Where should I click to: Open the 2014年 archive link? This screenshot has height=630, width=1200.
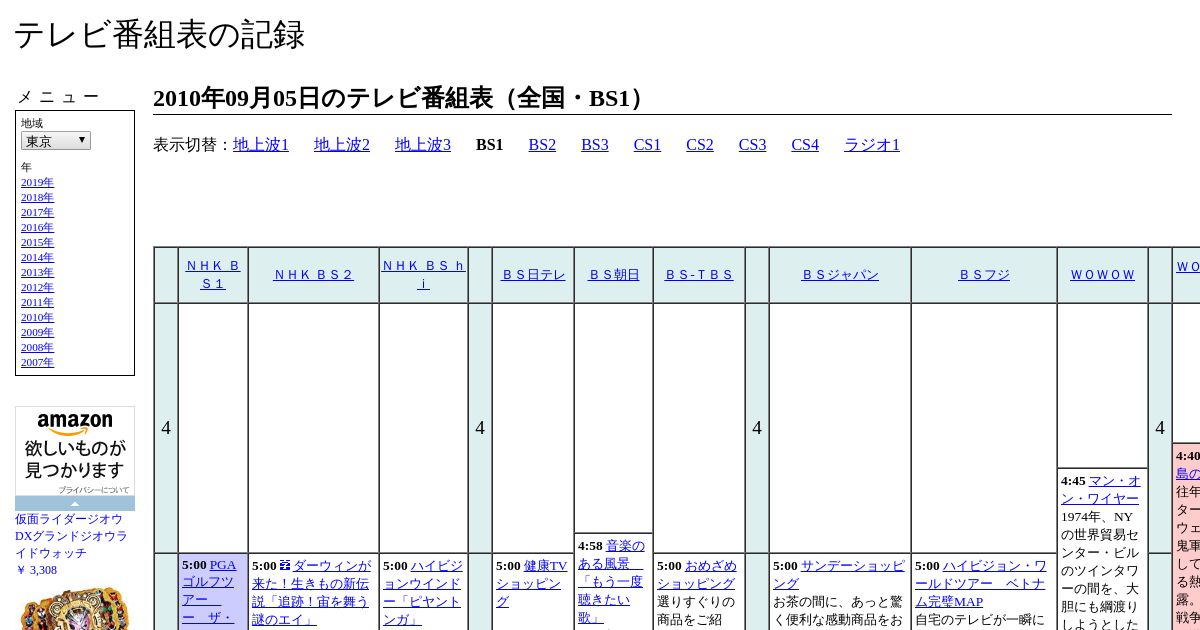(x=37, y=258)
